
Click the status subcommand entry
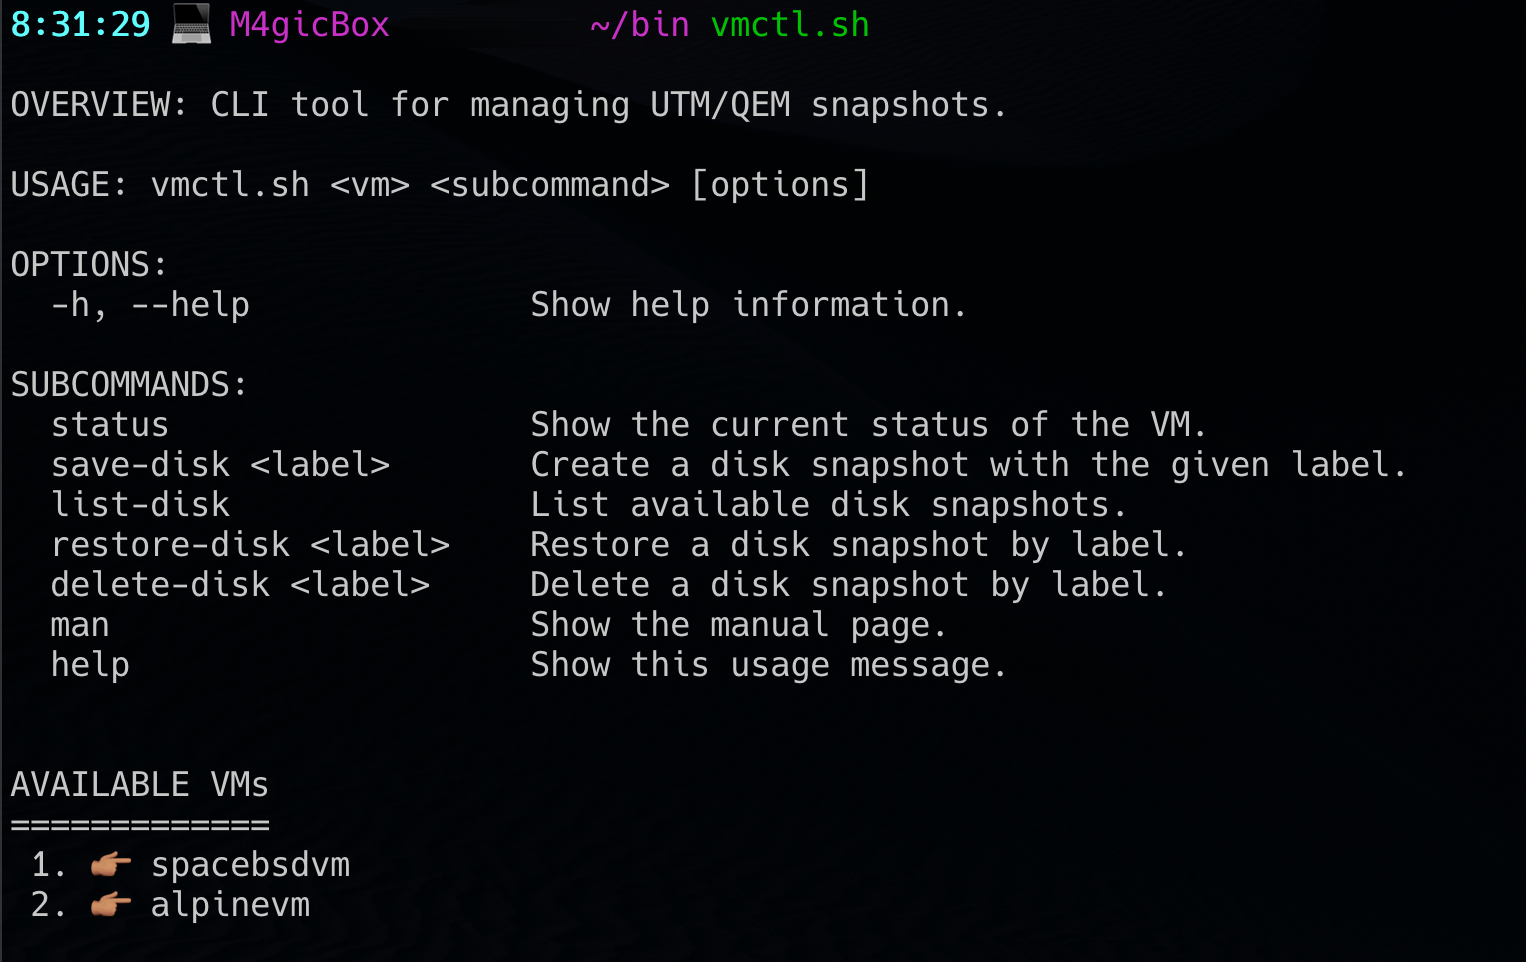(x=110, y=424)
